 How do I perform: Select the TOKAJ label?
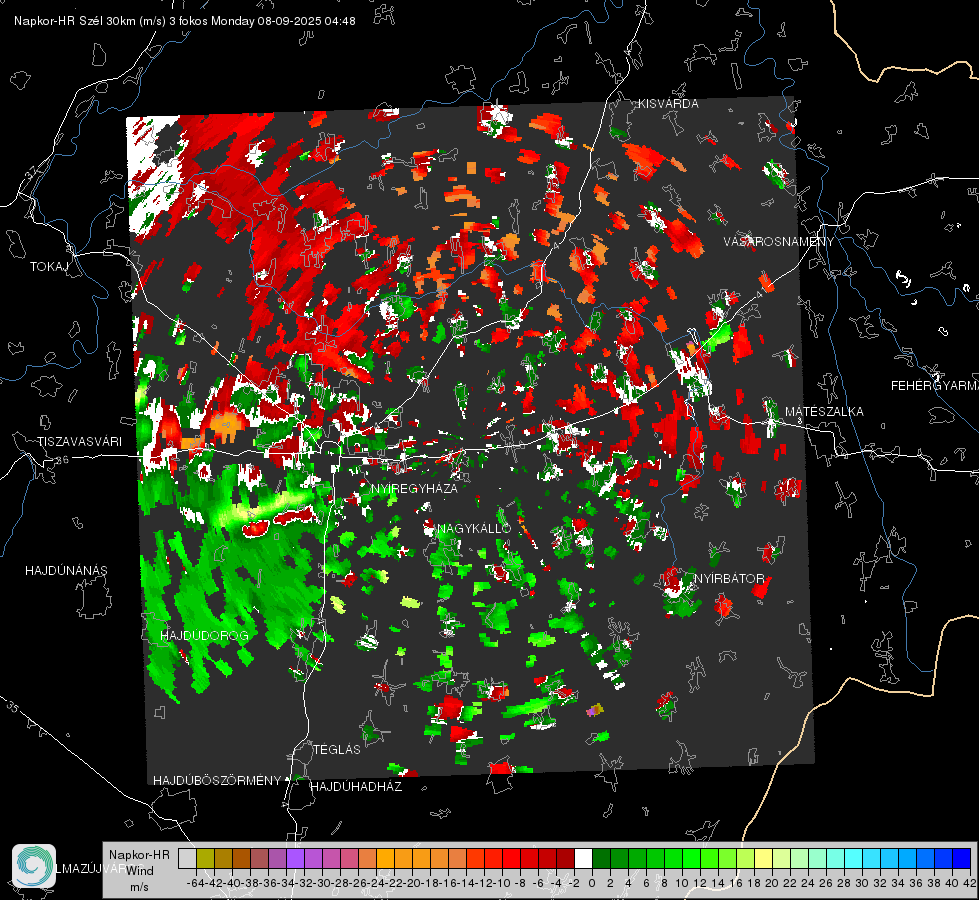click(x=49, y=267)
